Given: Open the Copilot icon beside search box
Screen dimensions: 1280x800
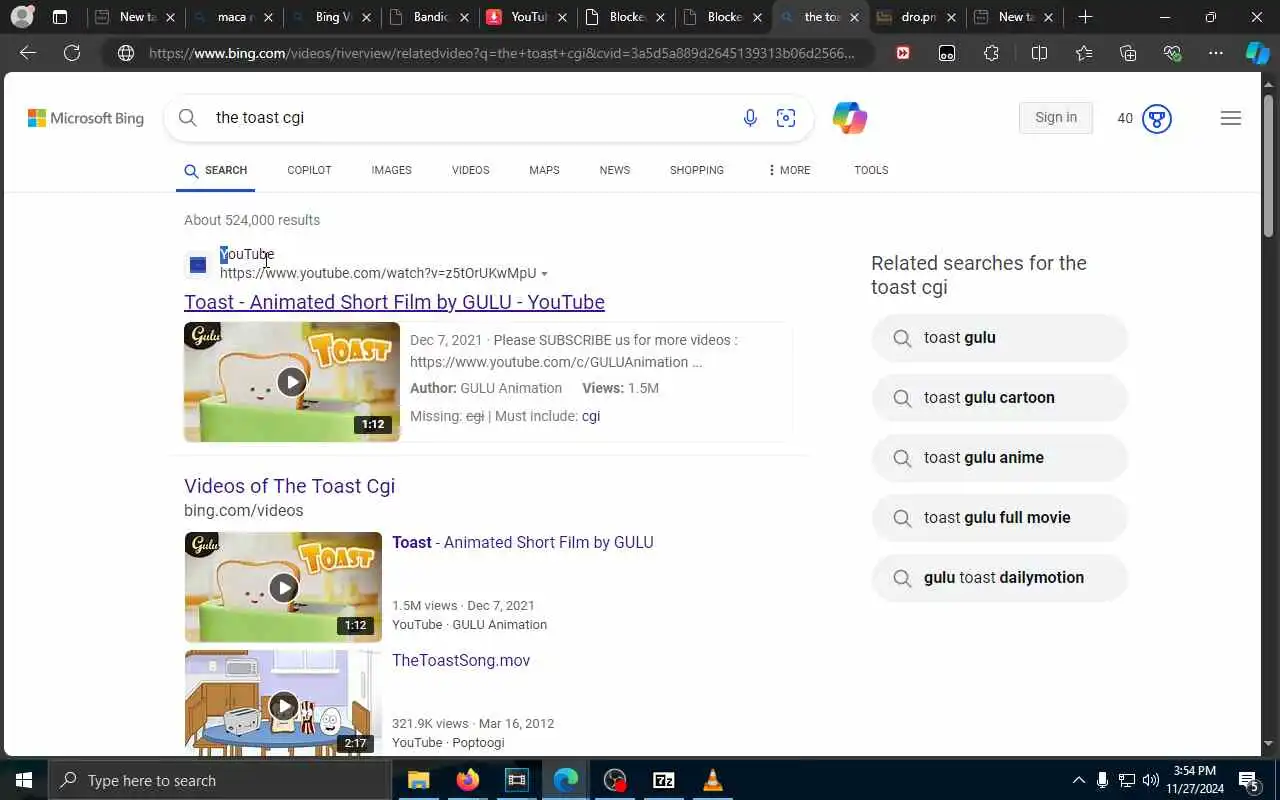Looking at the screenshot, I should tap(850, 118).
